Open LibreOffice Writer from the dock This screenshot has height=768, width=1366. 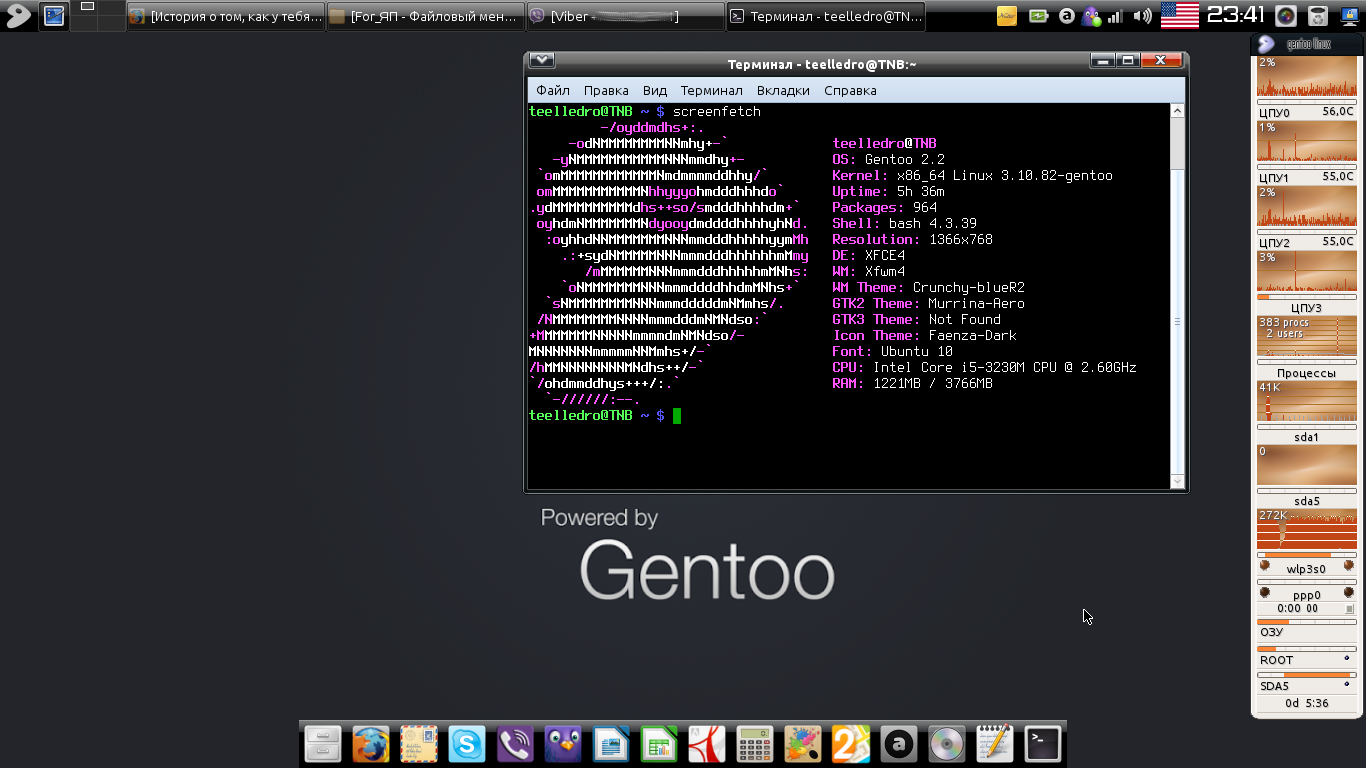click(x=611, y=744)
